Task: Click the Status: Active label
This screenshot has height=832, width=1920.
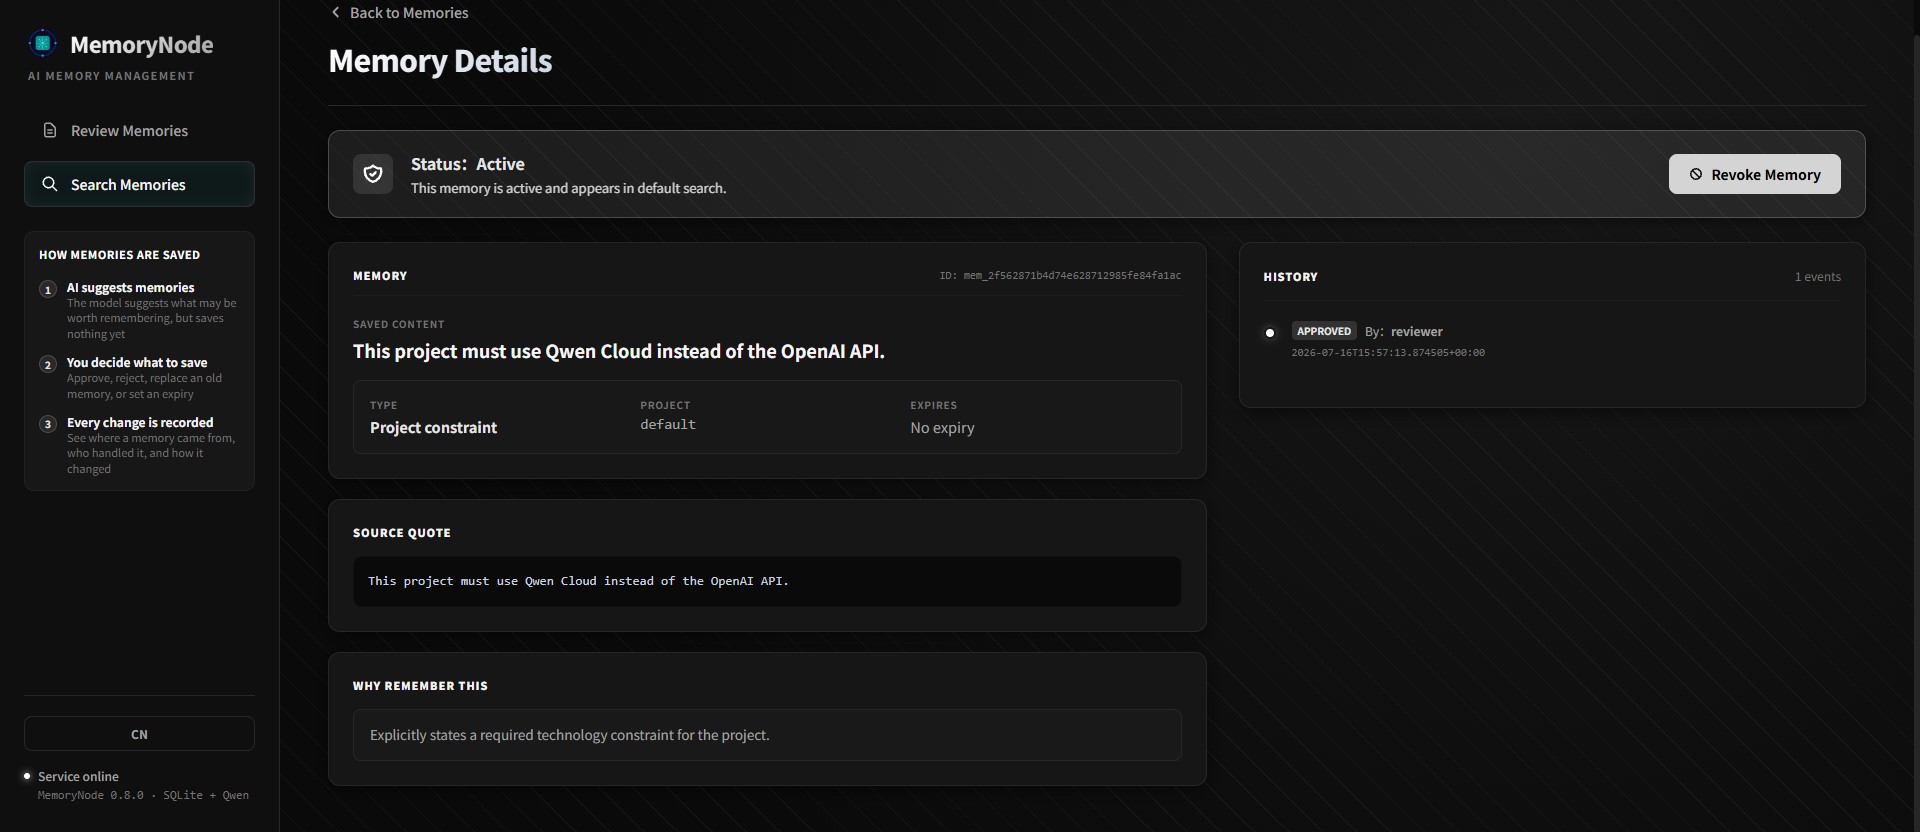Action: [x=467, y=164]
